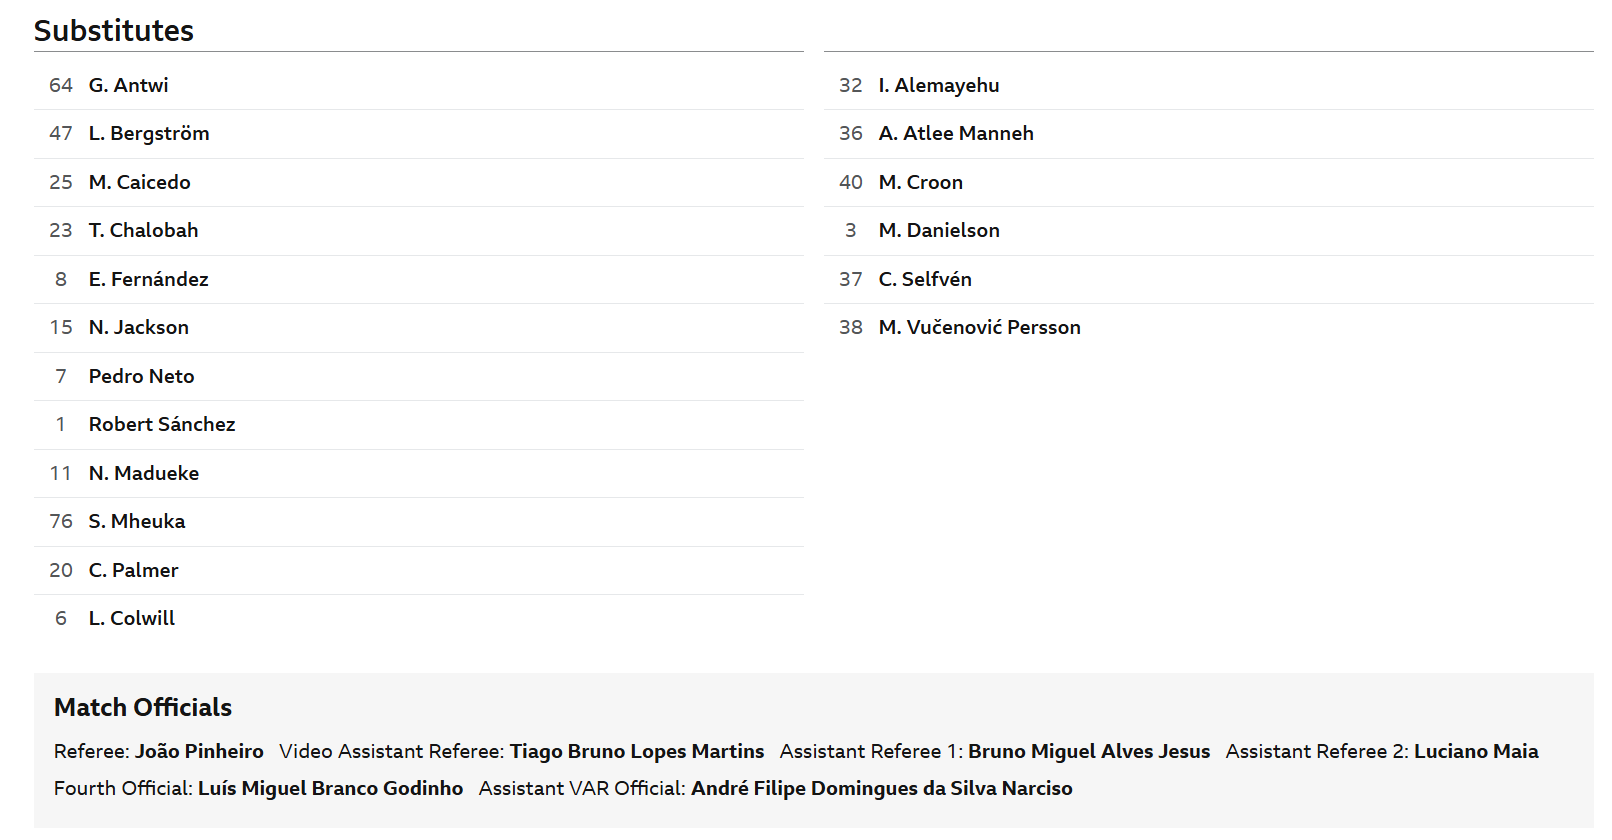
Task: Click T. Chalobah in substitutes
Action: point(143,230)
